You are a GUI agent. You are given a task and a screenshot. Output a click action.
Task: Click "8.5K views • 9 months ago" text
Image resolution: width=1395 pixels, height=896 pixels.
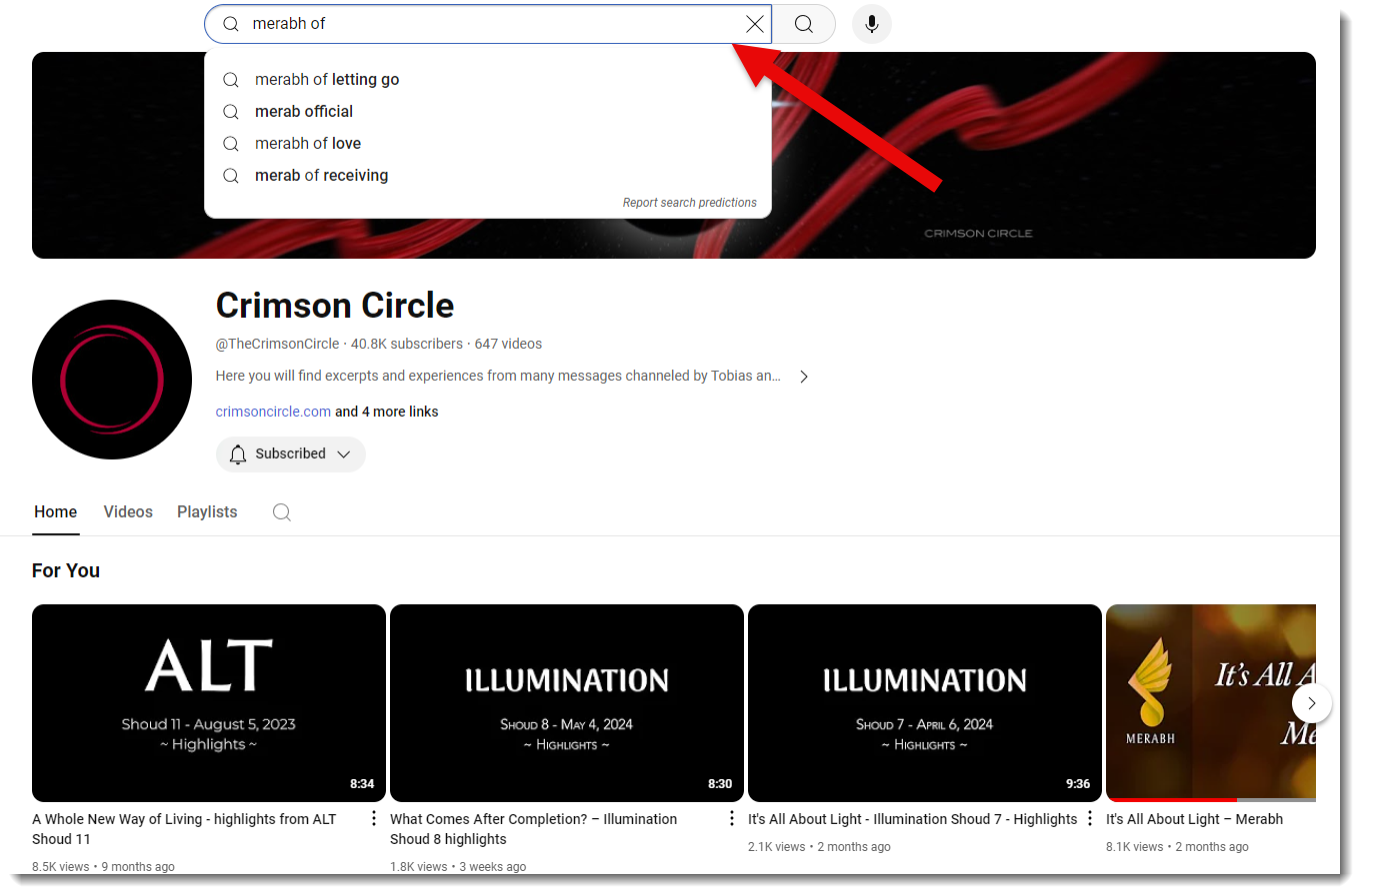(103, 867)
